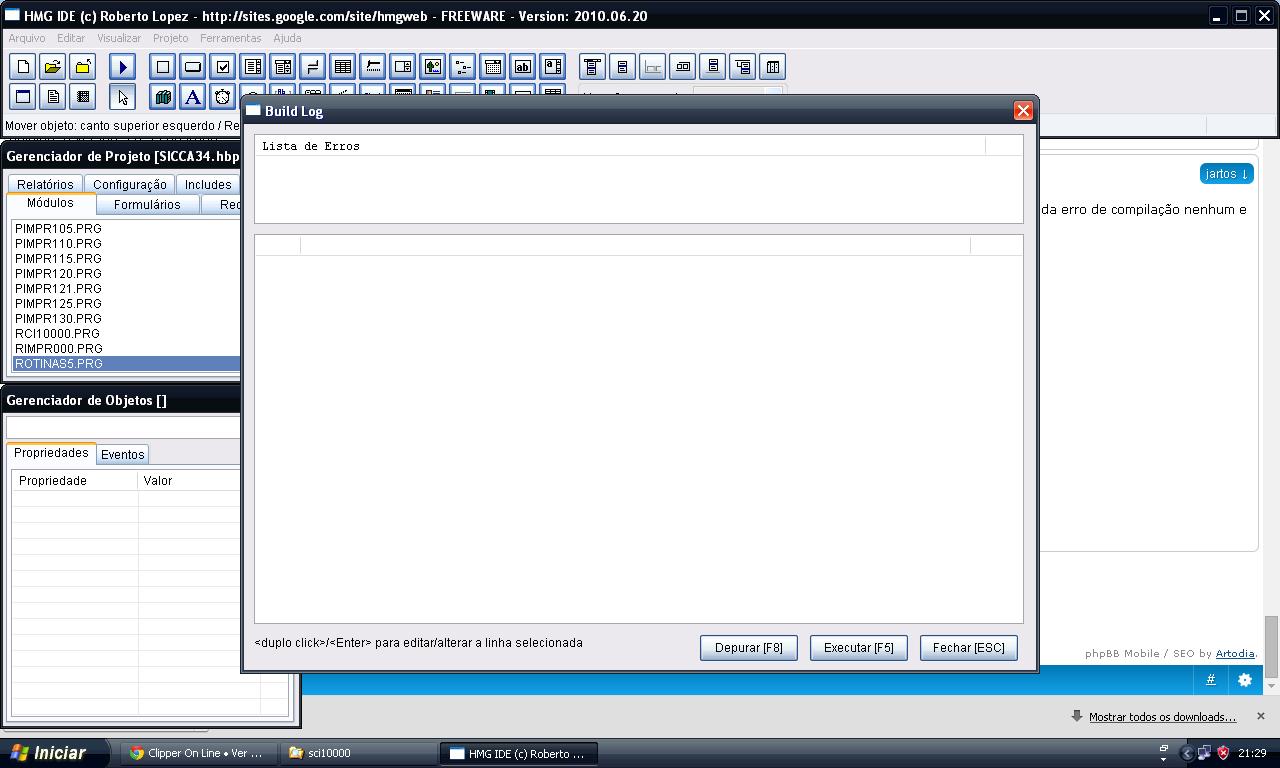Select the Tree control tool
This screenshot has height=768, width=1280.
[x=463, y=67]
